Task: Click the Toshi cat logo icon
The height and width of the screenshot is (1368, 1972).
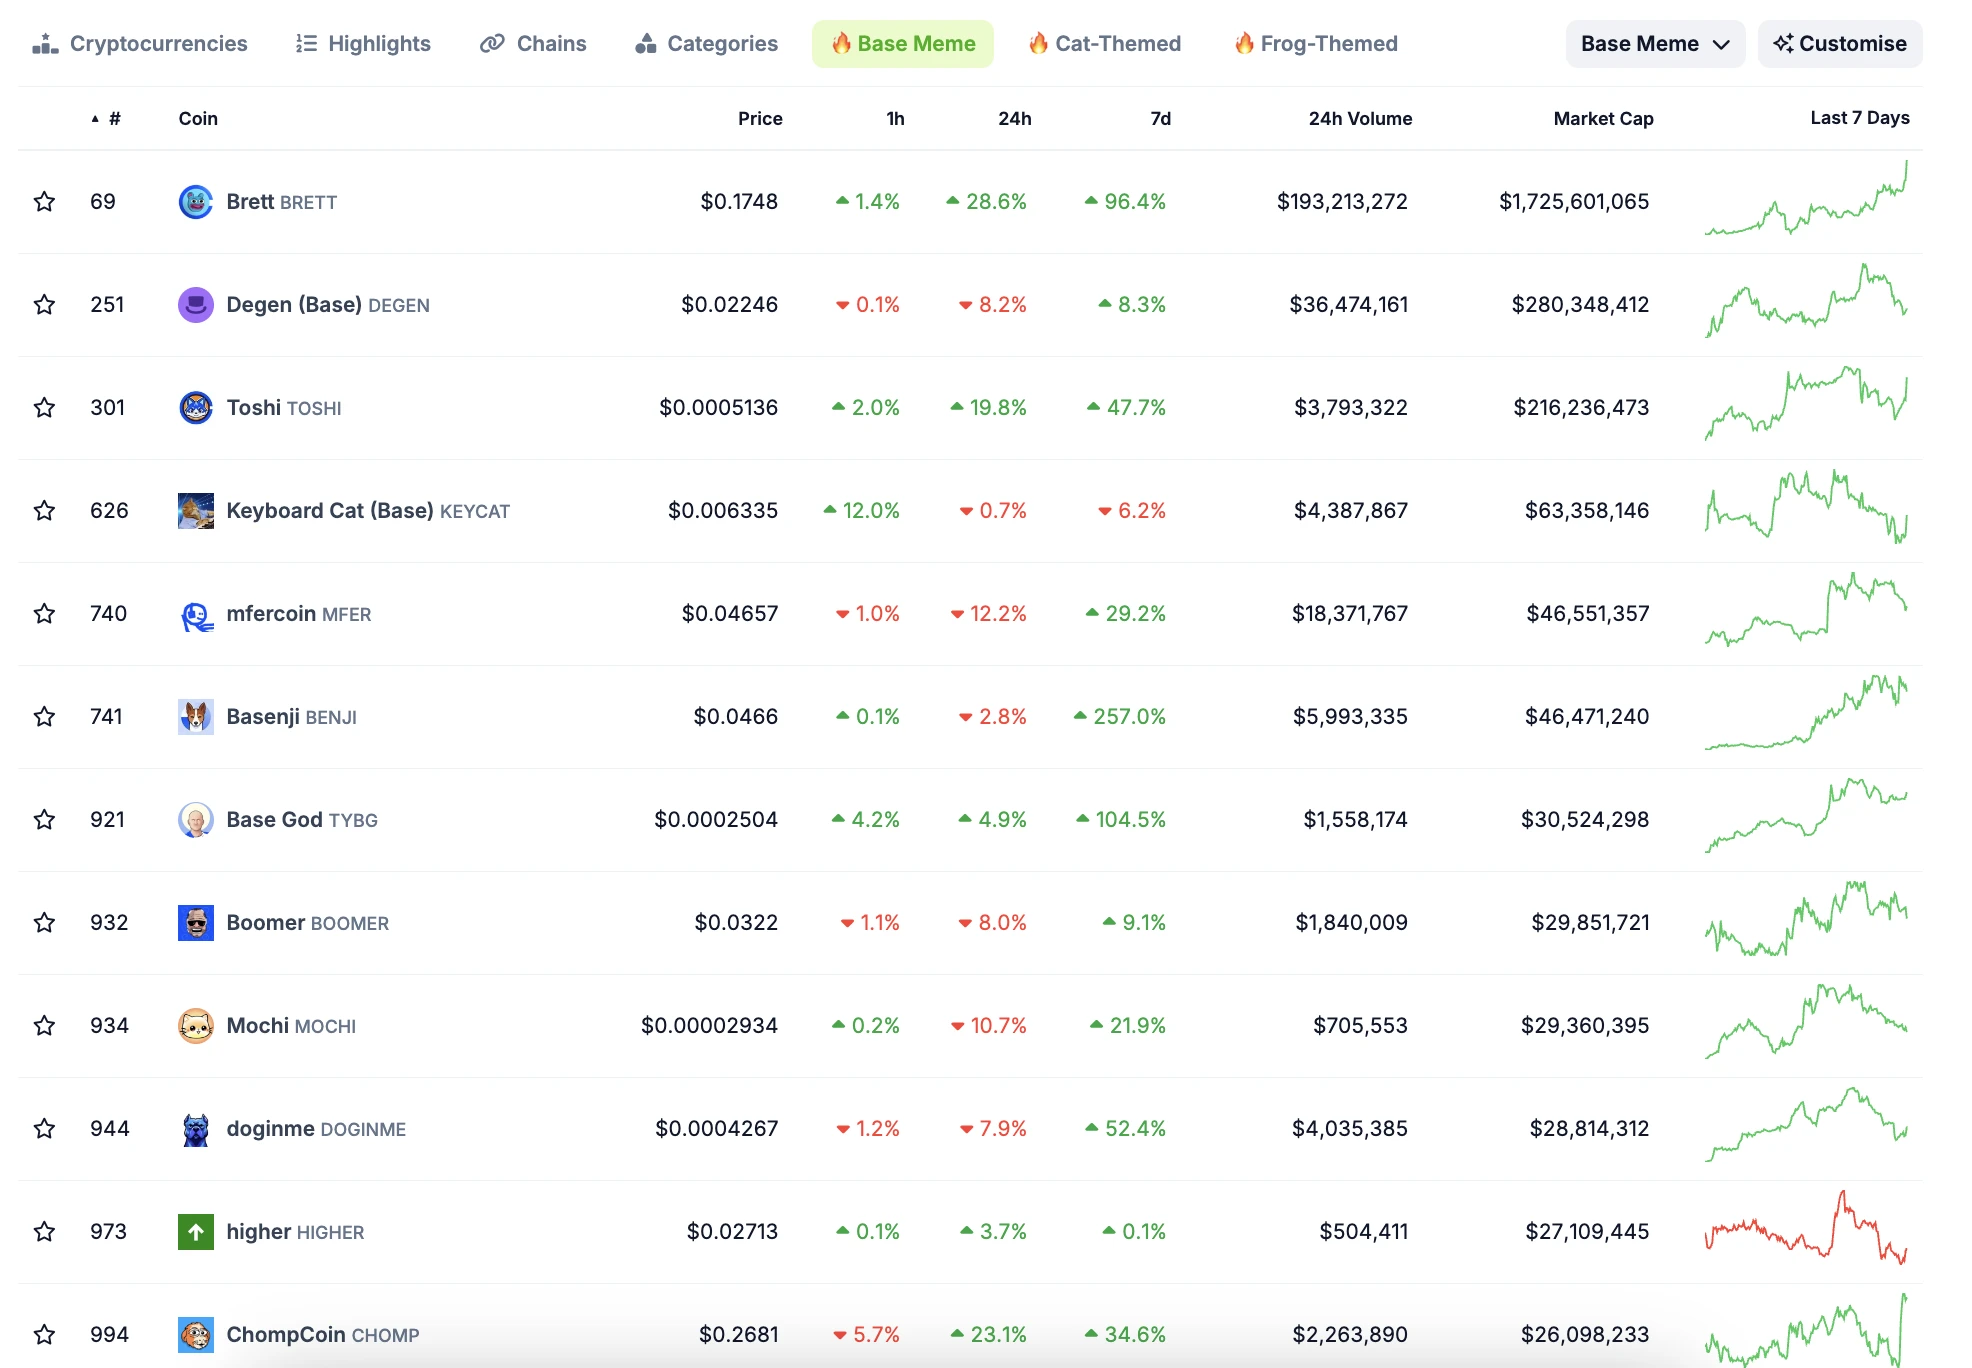Action: (x=196, y=408)
